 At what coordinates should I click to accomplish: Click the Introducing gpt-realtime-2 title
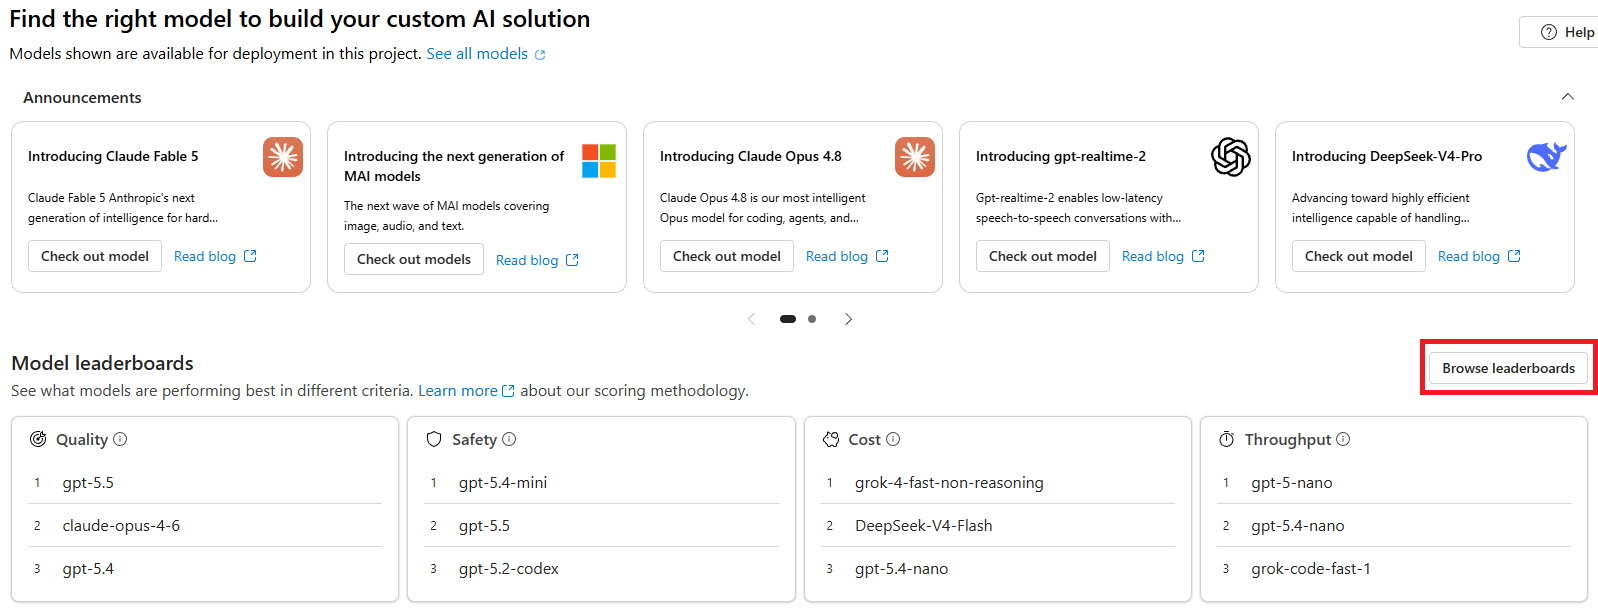(1061, 156)
